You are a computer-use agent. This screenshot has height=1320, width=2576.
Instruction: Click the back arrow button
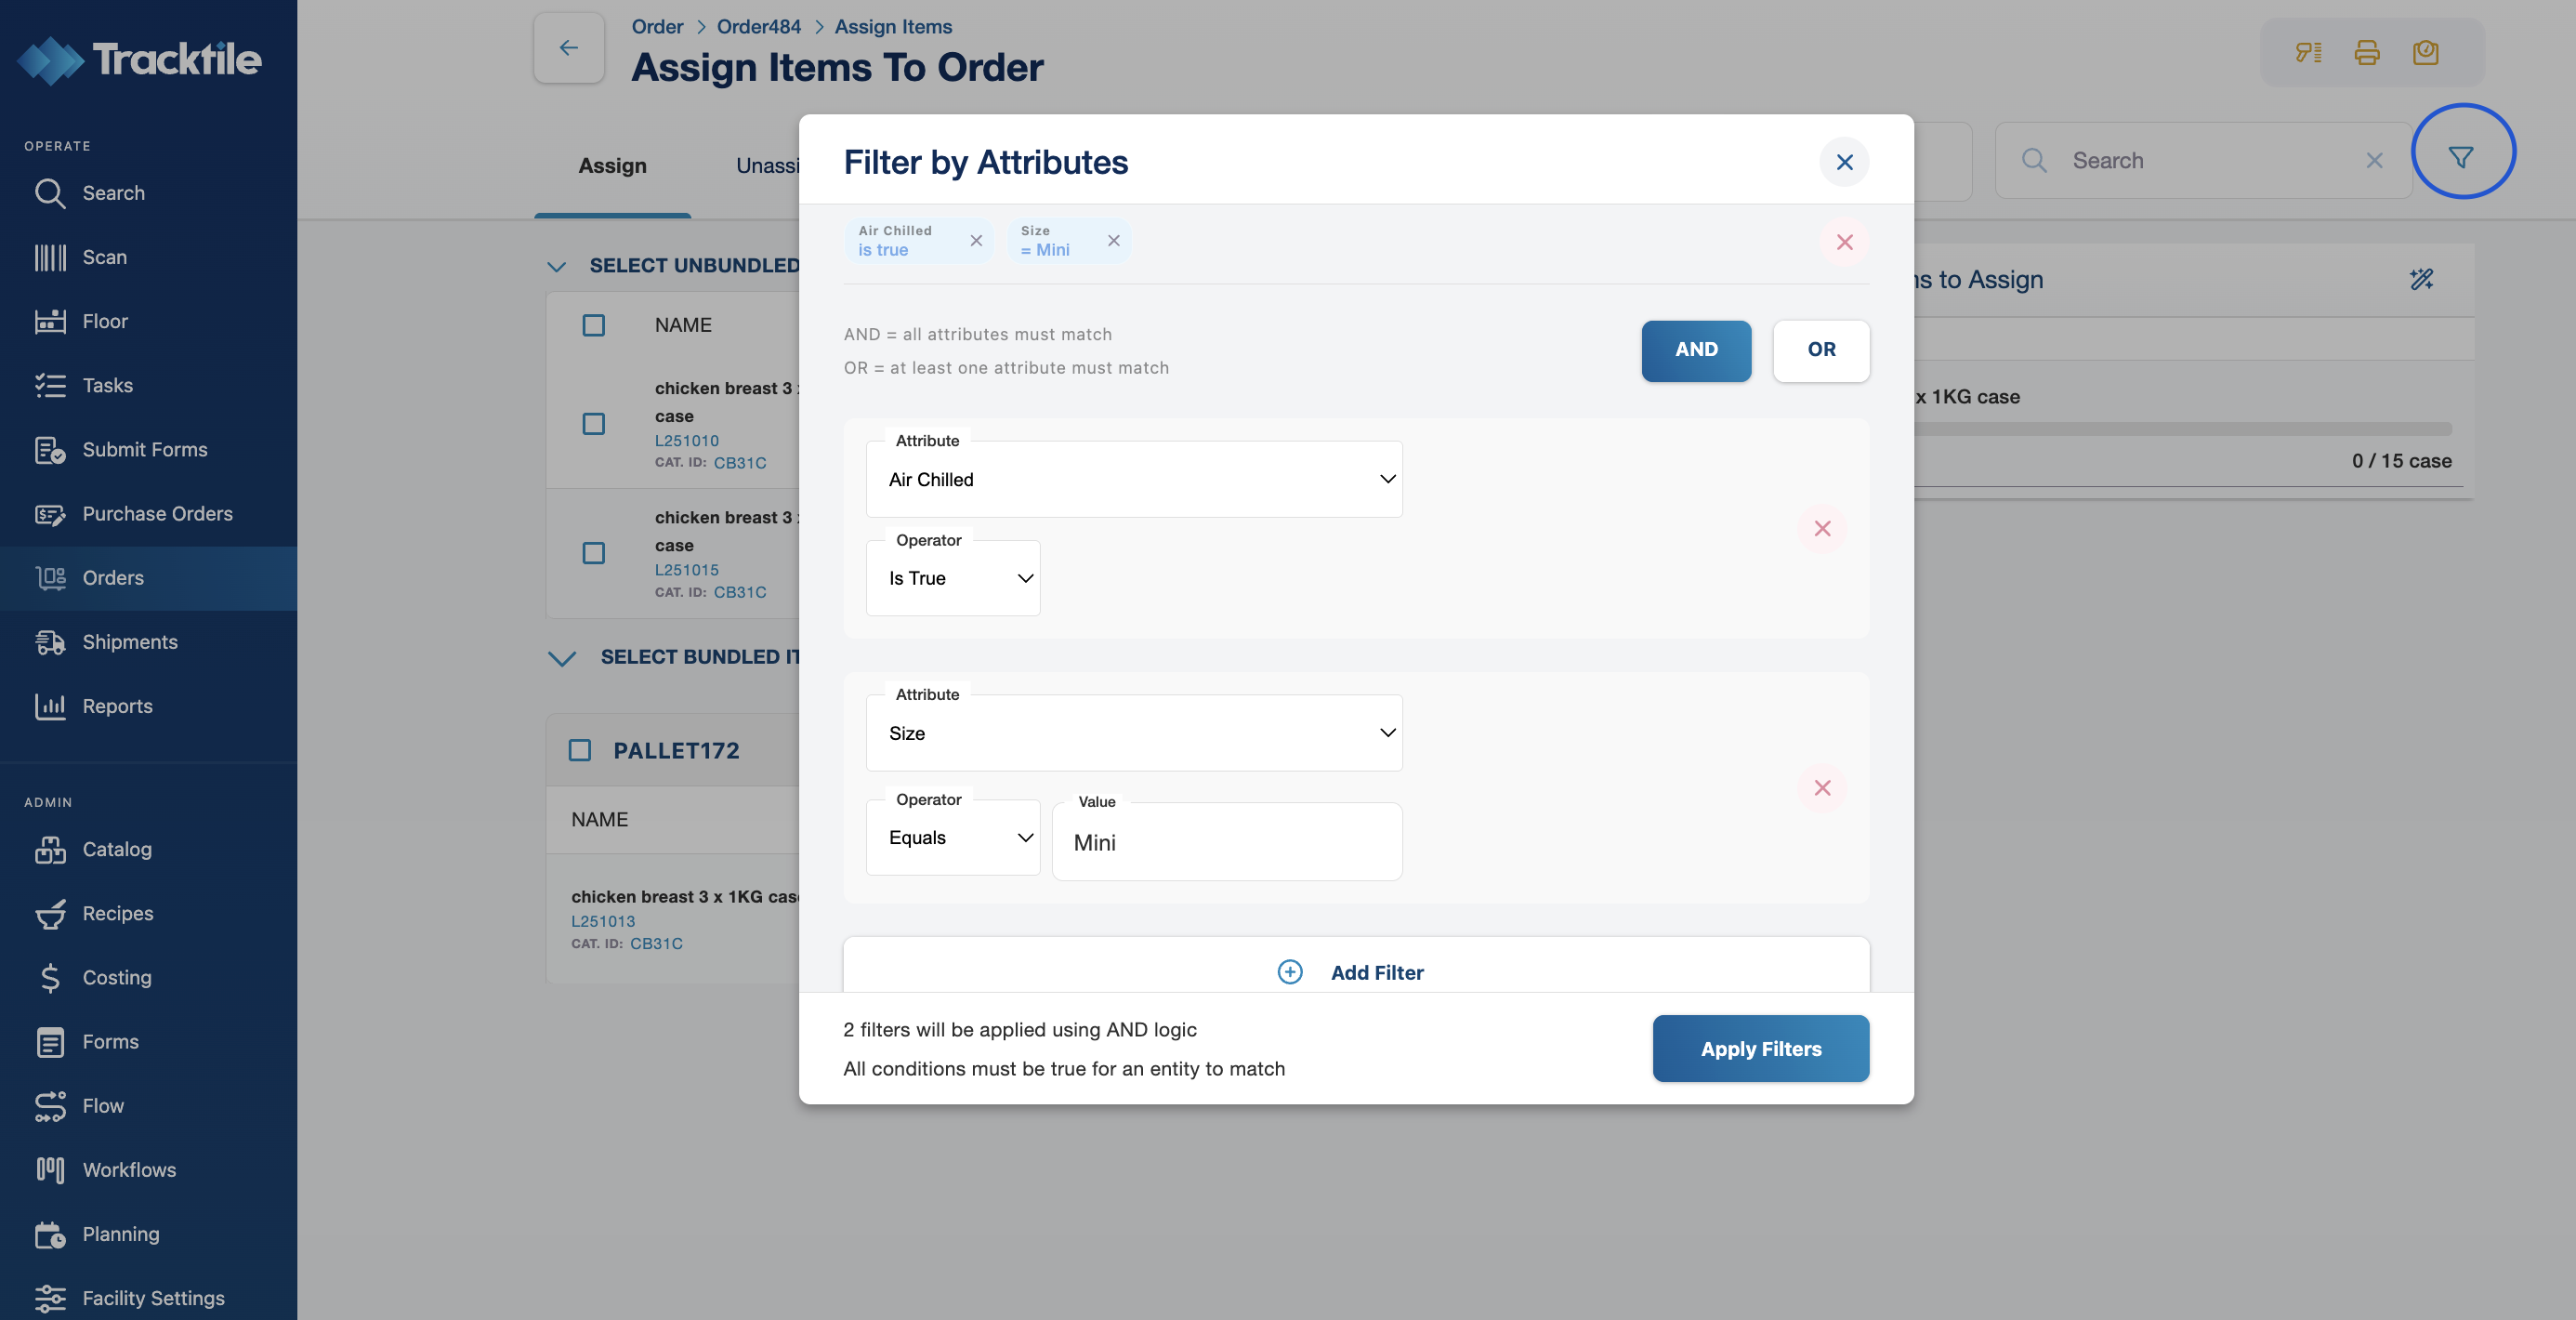click(568, 48)
